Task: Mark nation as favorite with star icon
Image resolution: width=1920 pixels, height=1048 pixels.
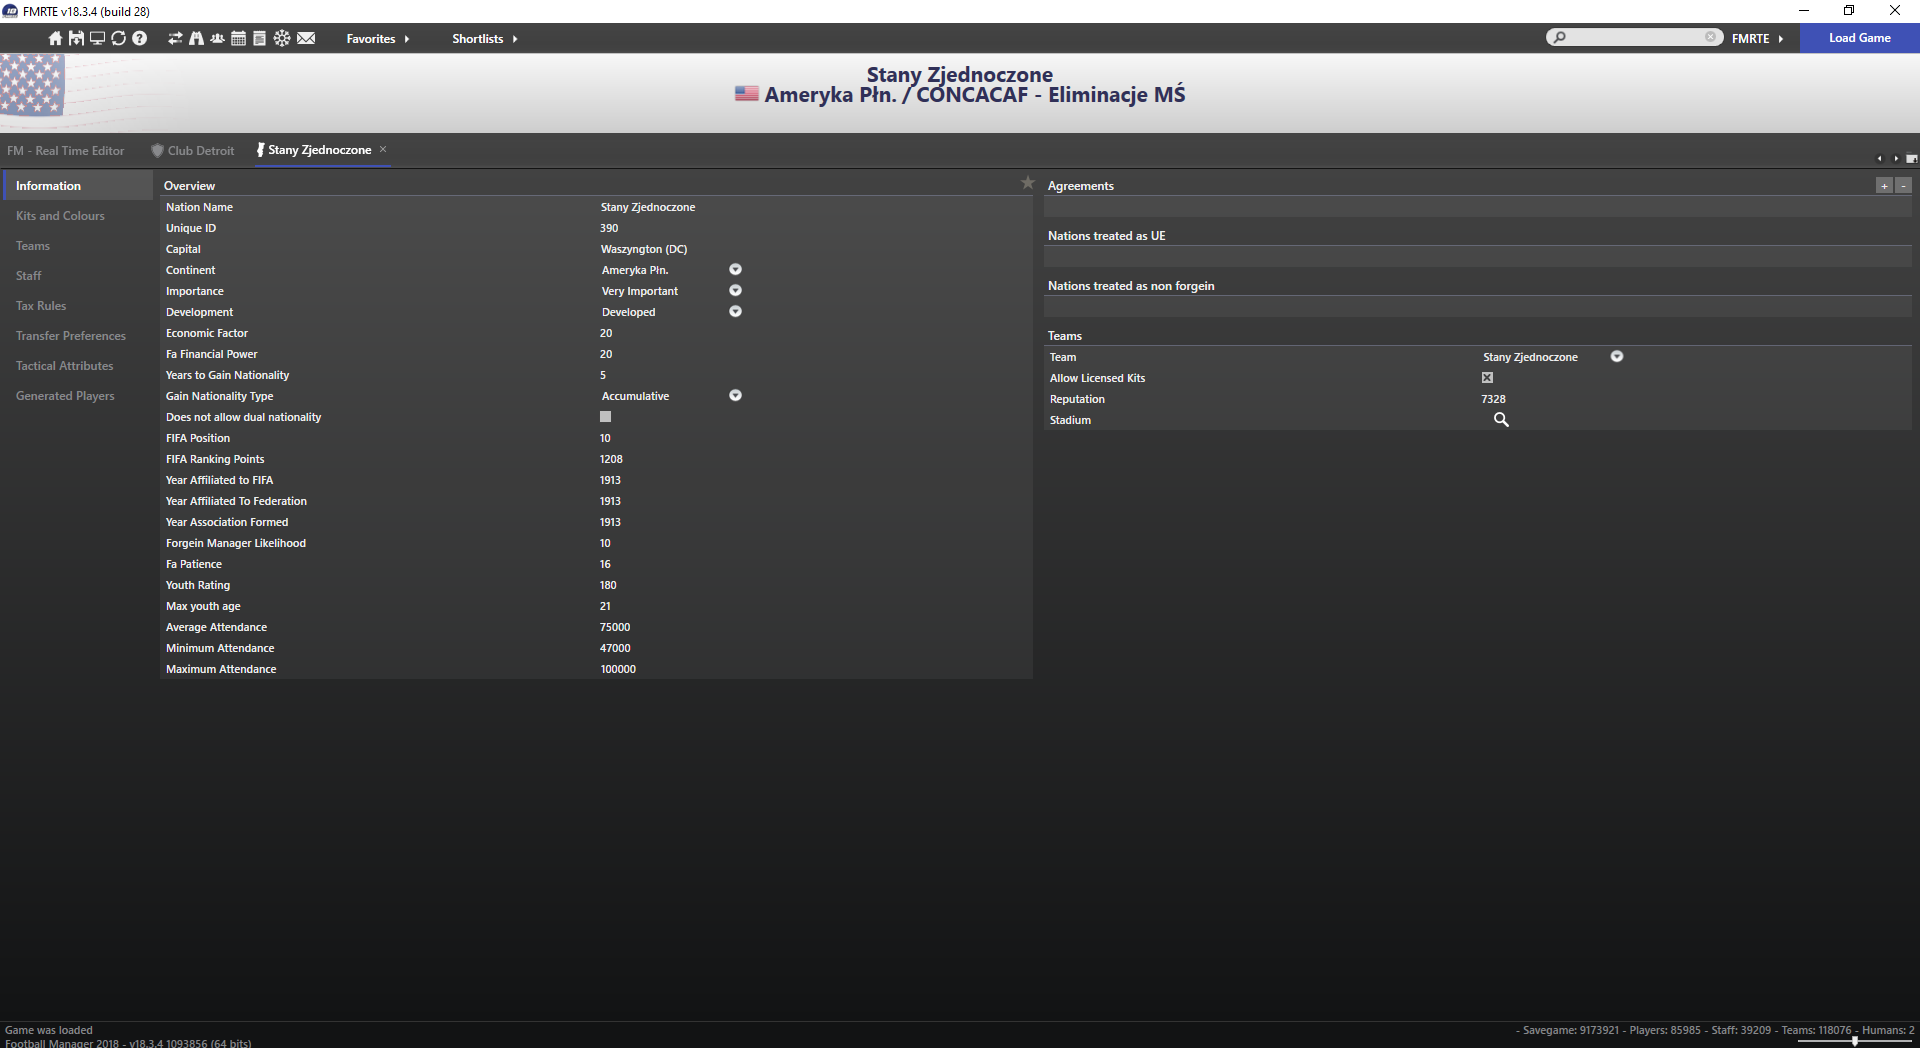Action: coord(1027,183)
